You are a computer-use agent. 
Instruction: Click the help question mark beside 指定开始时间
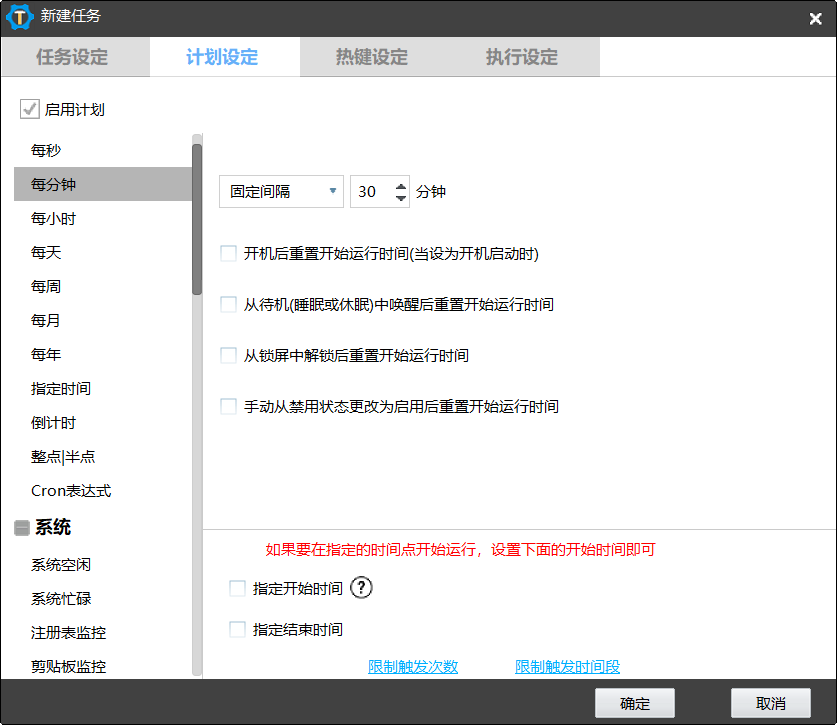(361, 588)
